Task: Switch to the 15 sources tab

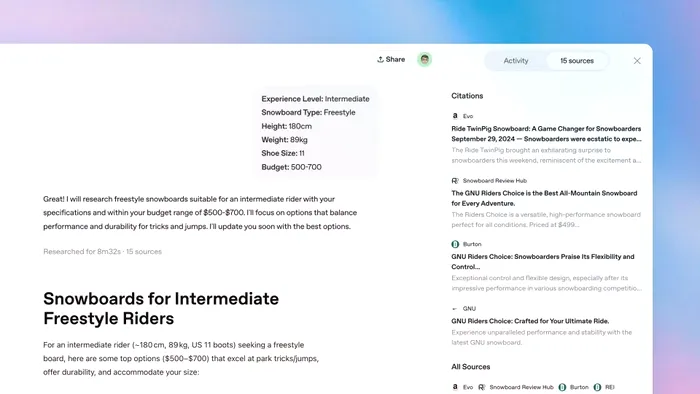Action: coord(577,61)
